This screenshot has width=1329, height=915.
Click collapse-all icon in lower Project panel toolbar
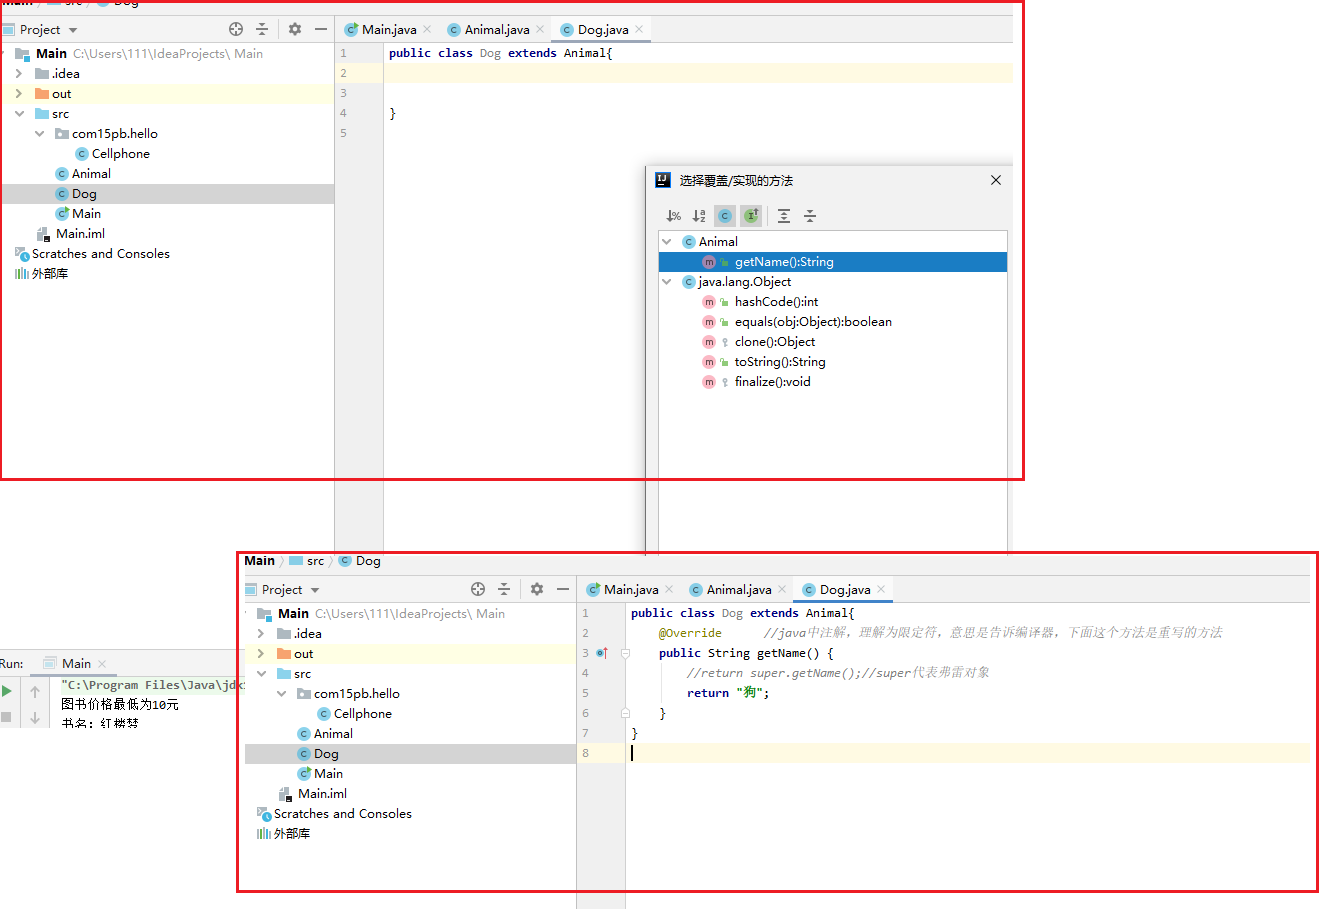(504, 589)
